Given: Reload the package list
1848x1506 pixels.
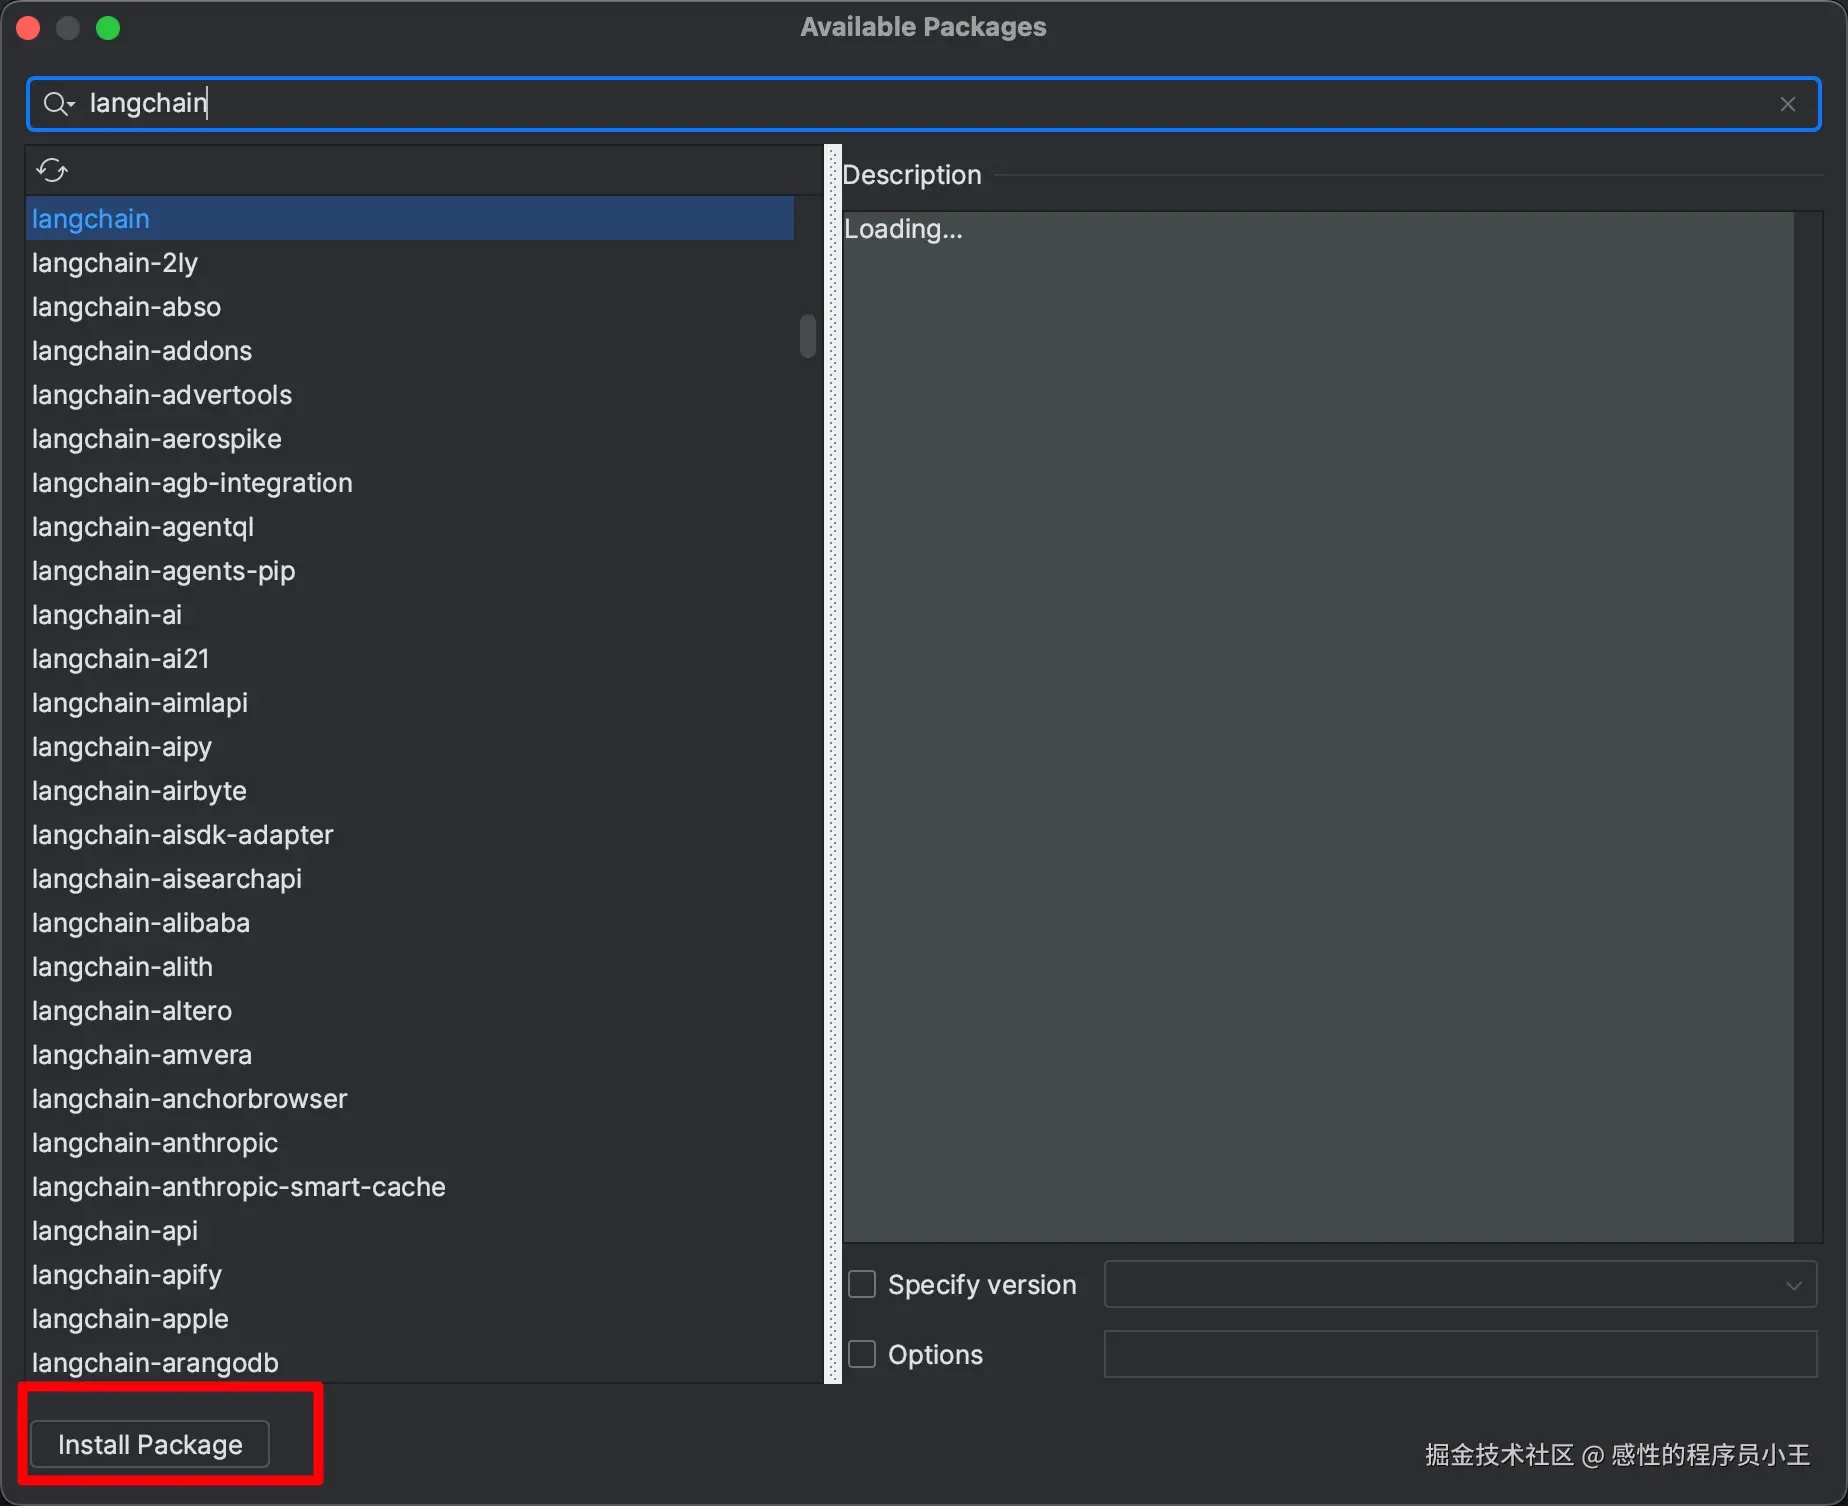Looking at the screenshot, I should [x=52, y=170].
